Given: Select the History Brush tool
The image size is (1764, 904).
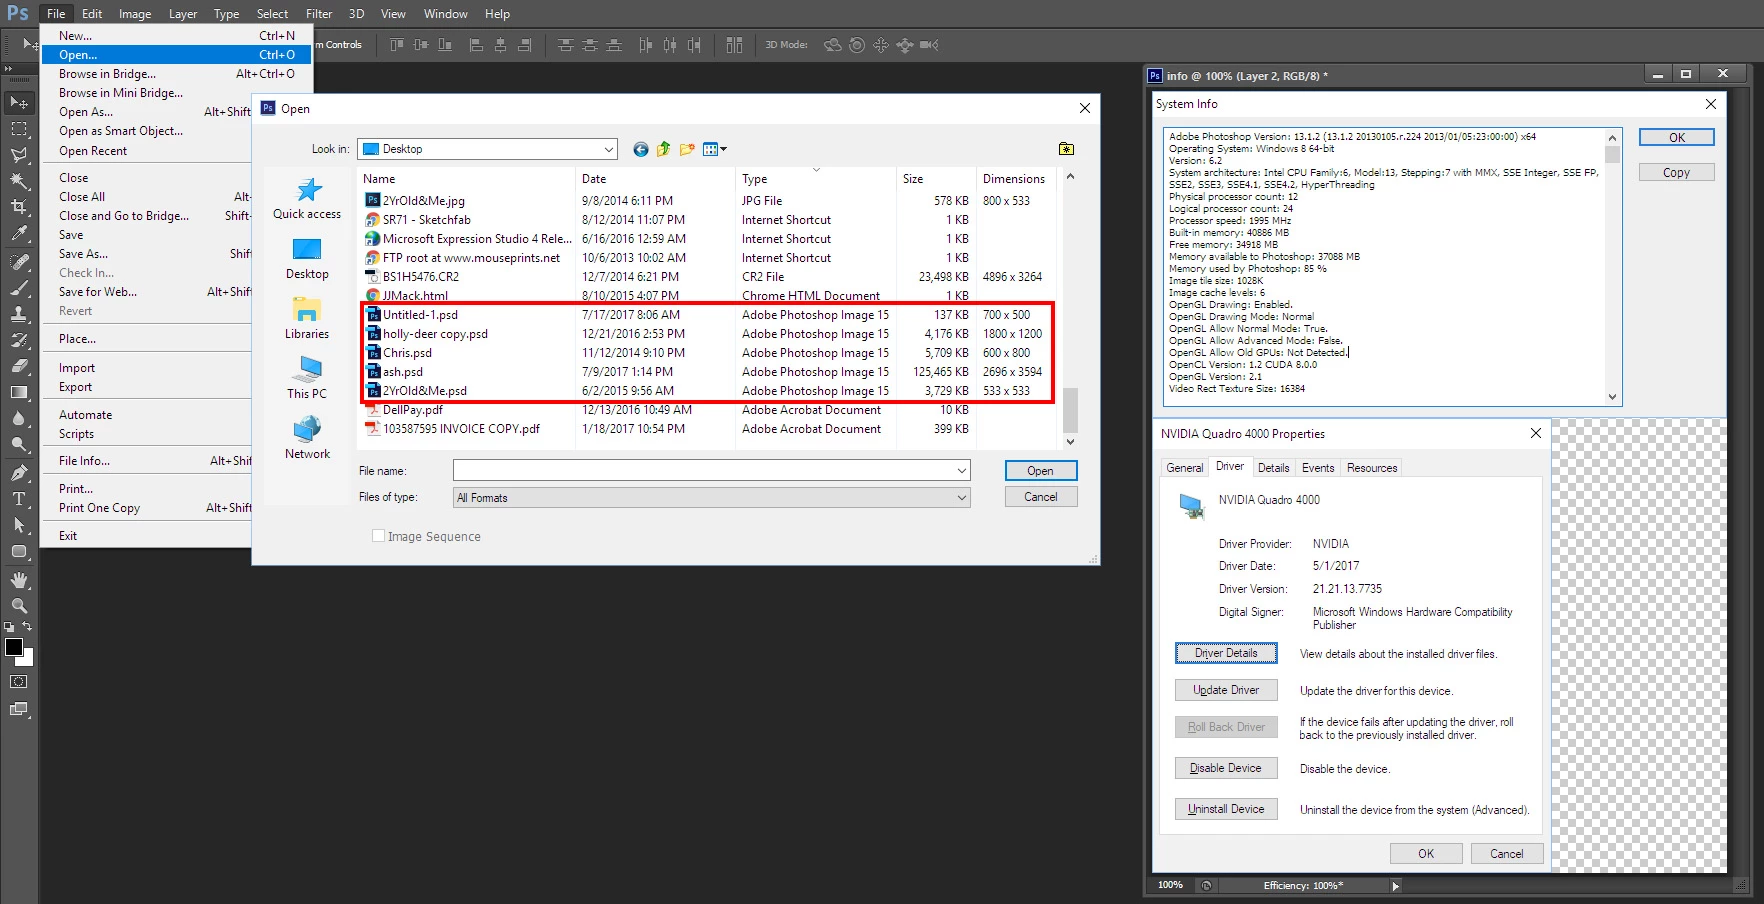Looking at the screenshot, I should (19, 340).
